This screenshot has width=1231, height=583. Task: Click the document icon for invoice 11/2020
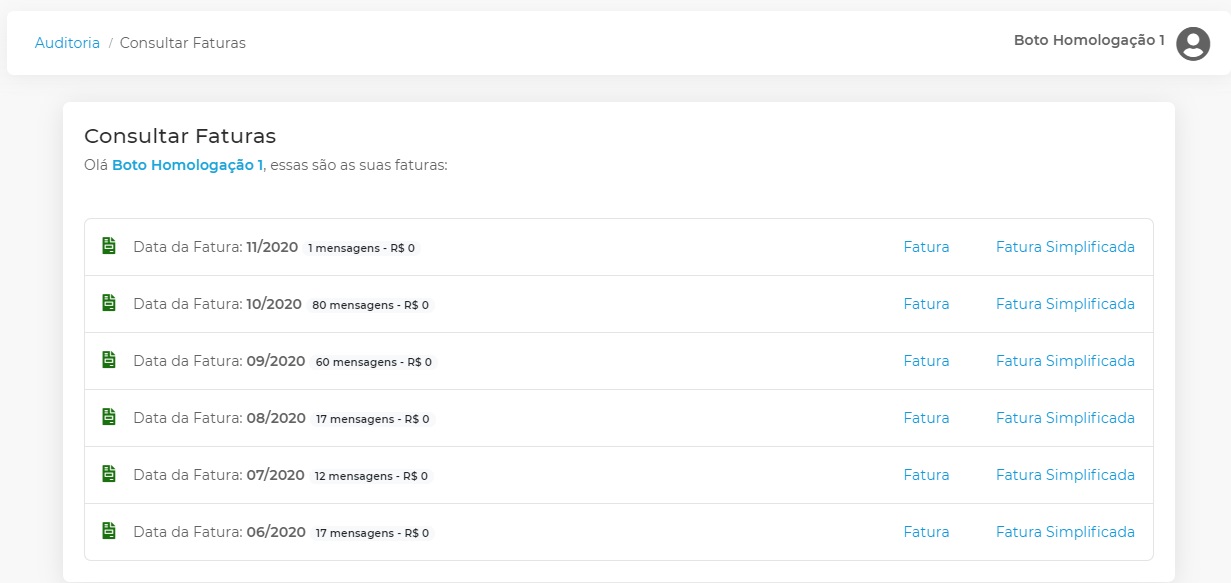click(x=109, y=246)
